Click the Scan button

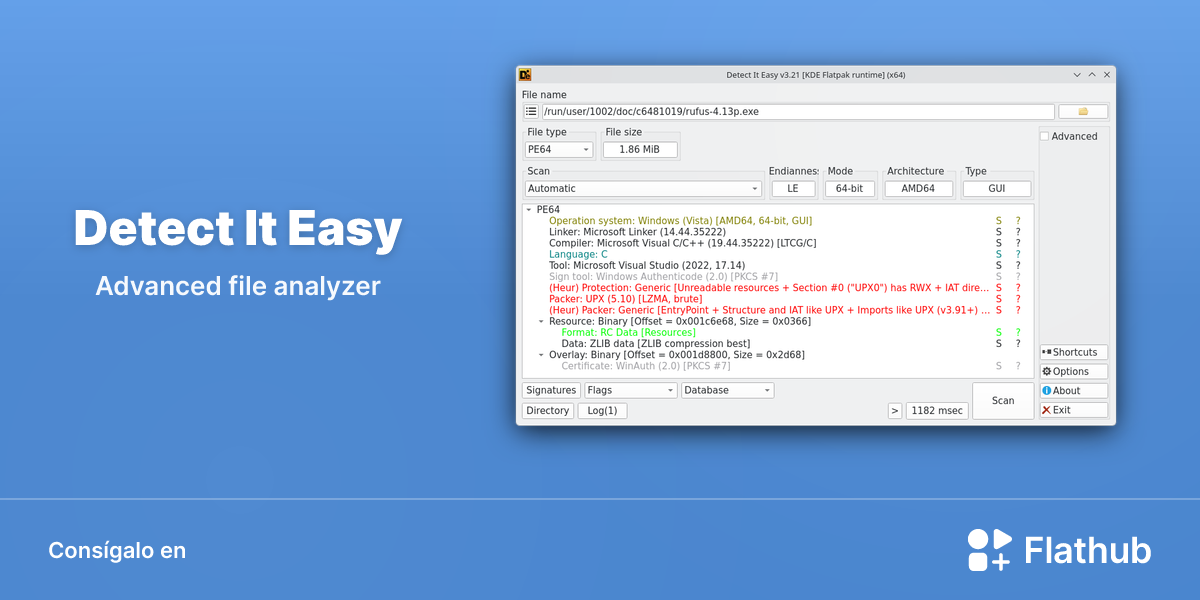point(1003,401)
